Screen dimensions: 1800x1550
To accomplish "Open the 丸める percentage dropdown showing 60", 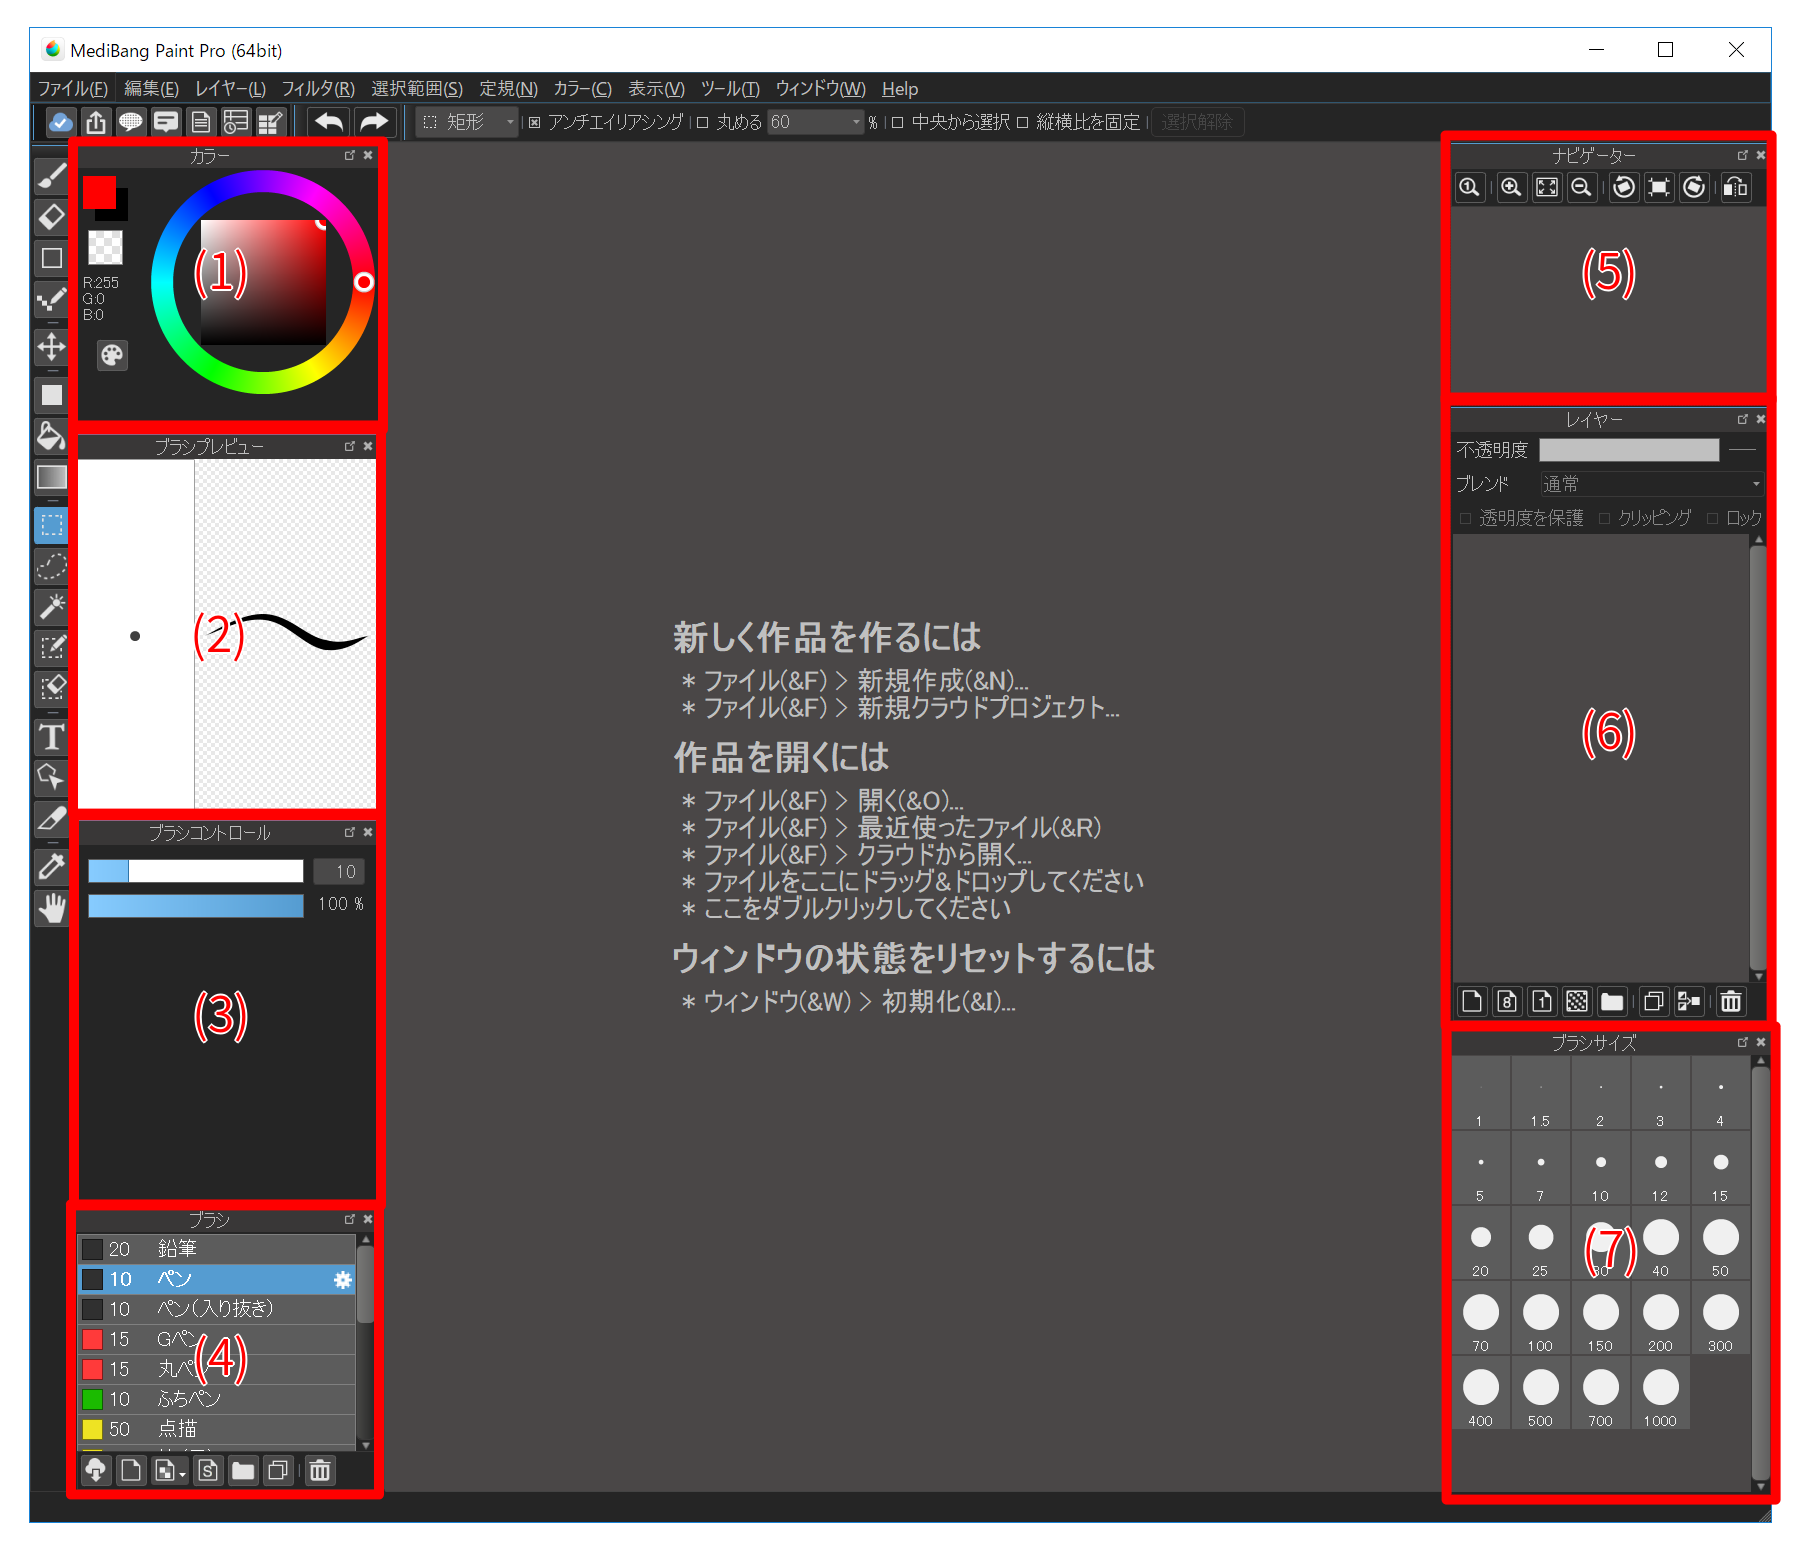I will (815, 122).
